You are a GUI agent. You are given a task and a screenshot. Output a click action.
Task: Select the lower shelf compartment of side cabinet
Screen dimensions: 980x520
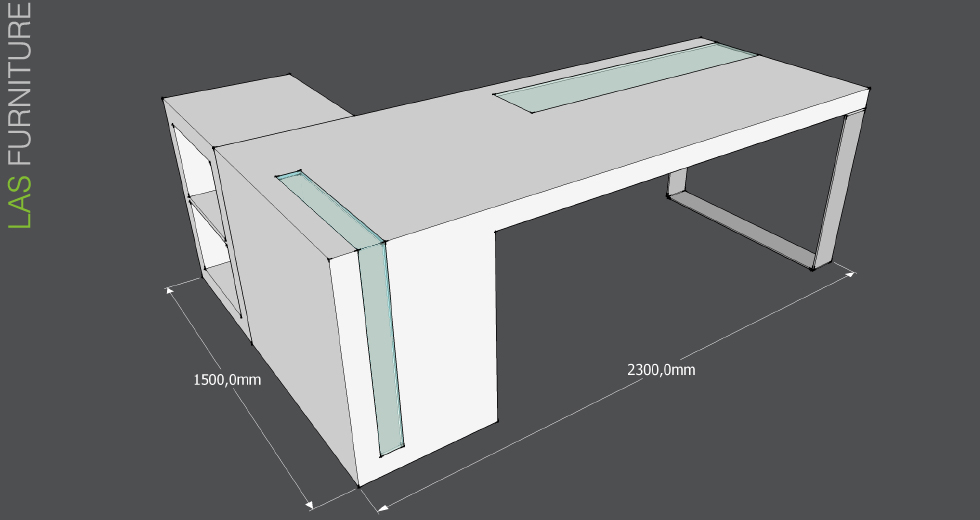[212, 238]
